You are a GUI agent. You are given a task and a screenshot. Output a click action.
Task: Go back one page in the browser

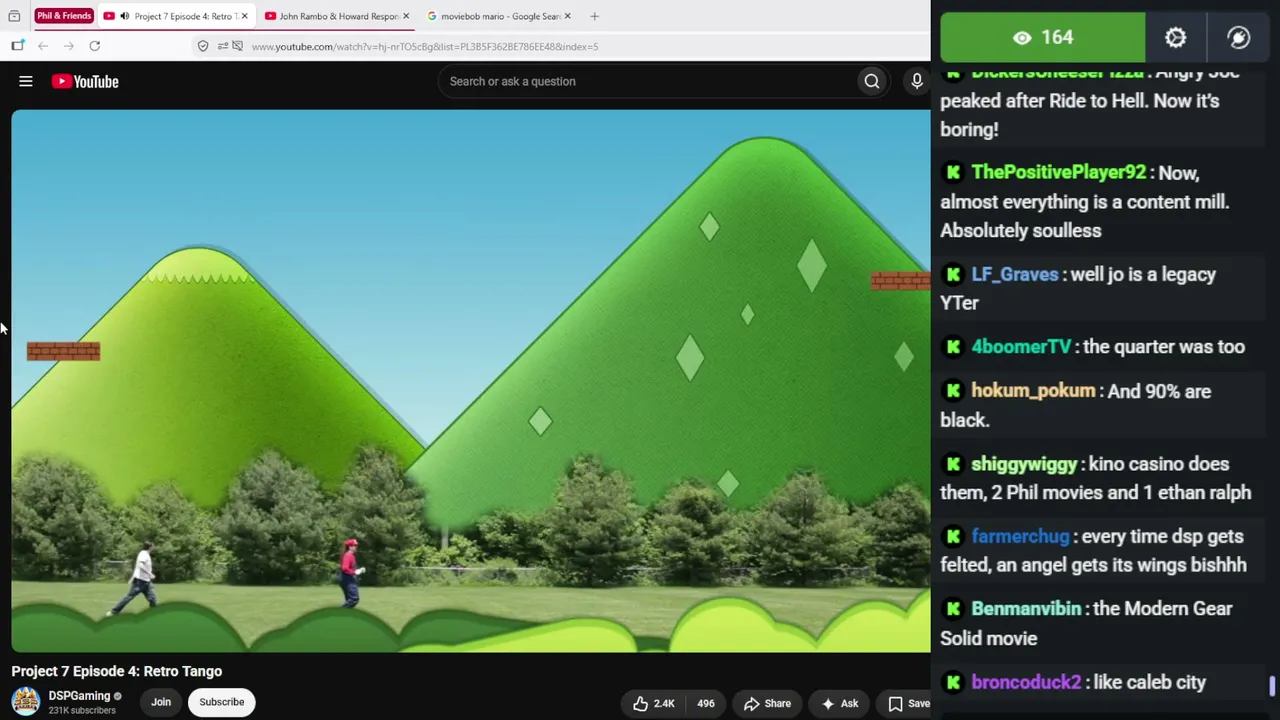tap(43, 46)
